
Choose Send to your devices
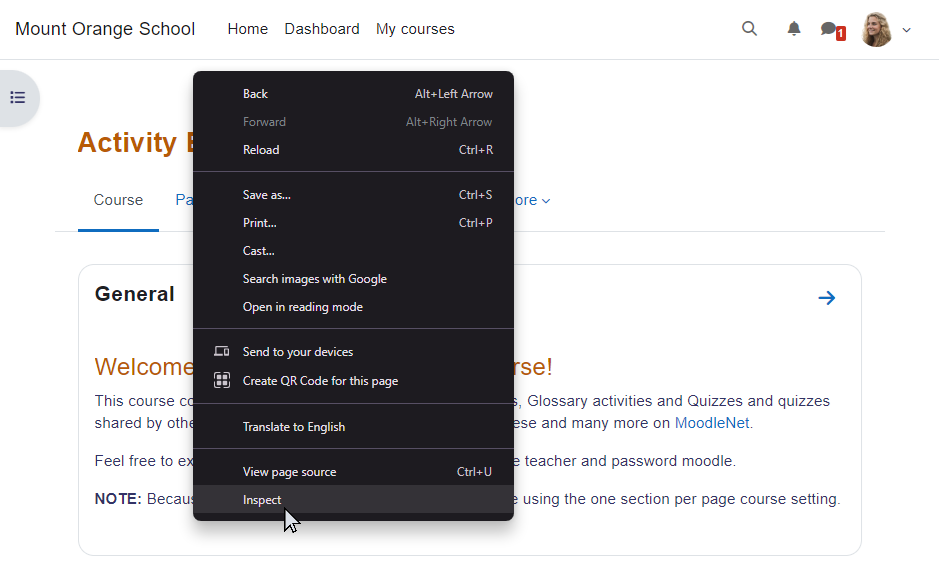[297, 352]
